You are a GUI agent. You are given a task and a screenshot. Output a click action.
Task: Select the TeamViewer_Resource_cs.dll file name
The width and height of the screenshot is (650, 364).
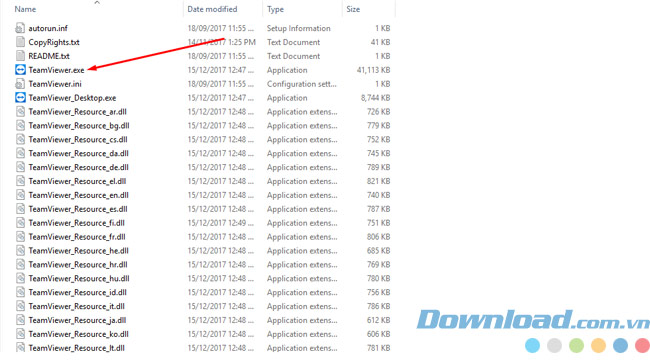click(78, 139)
